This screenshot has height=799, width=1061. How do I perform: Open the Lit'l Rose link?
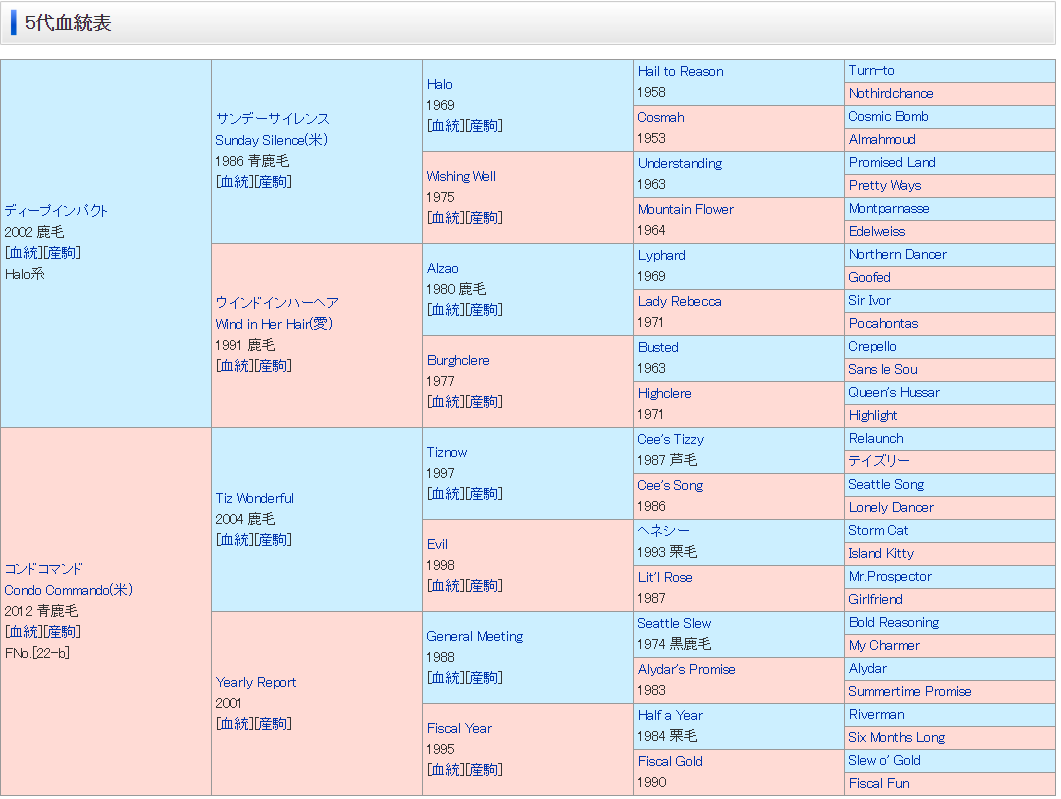click(x=665, y=578)
